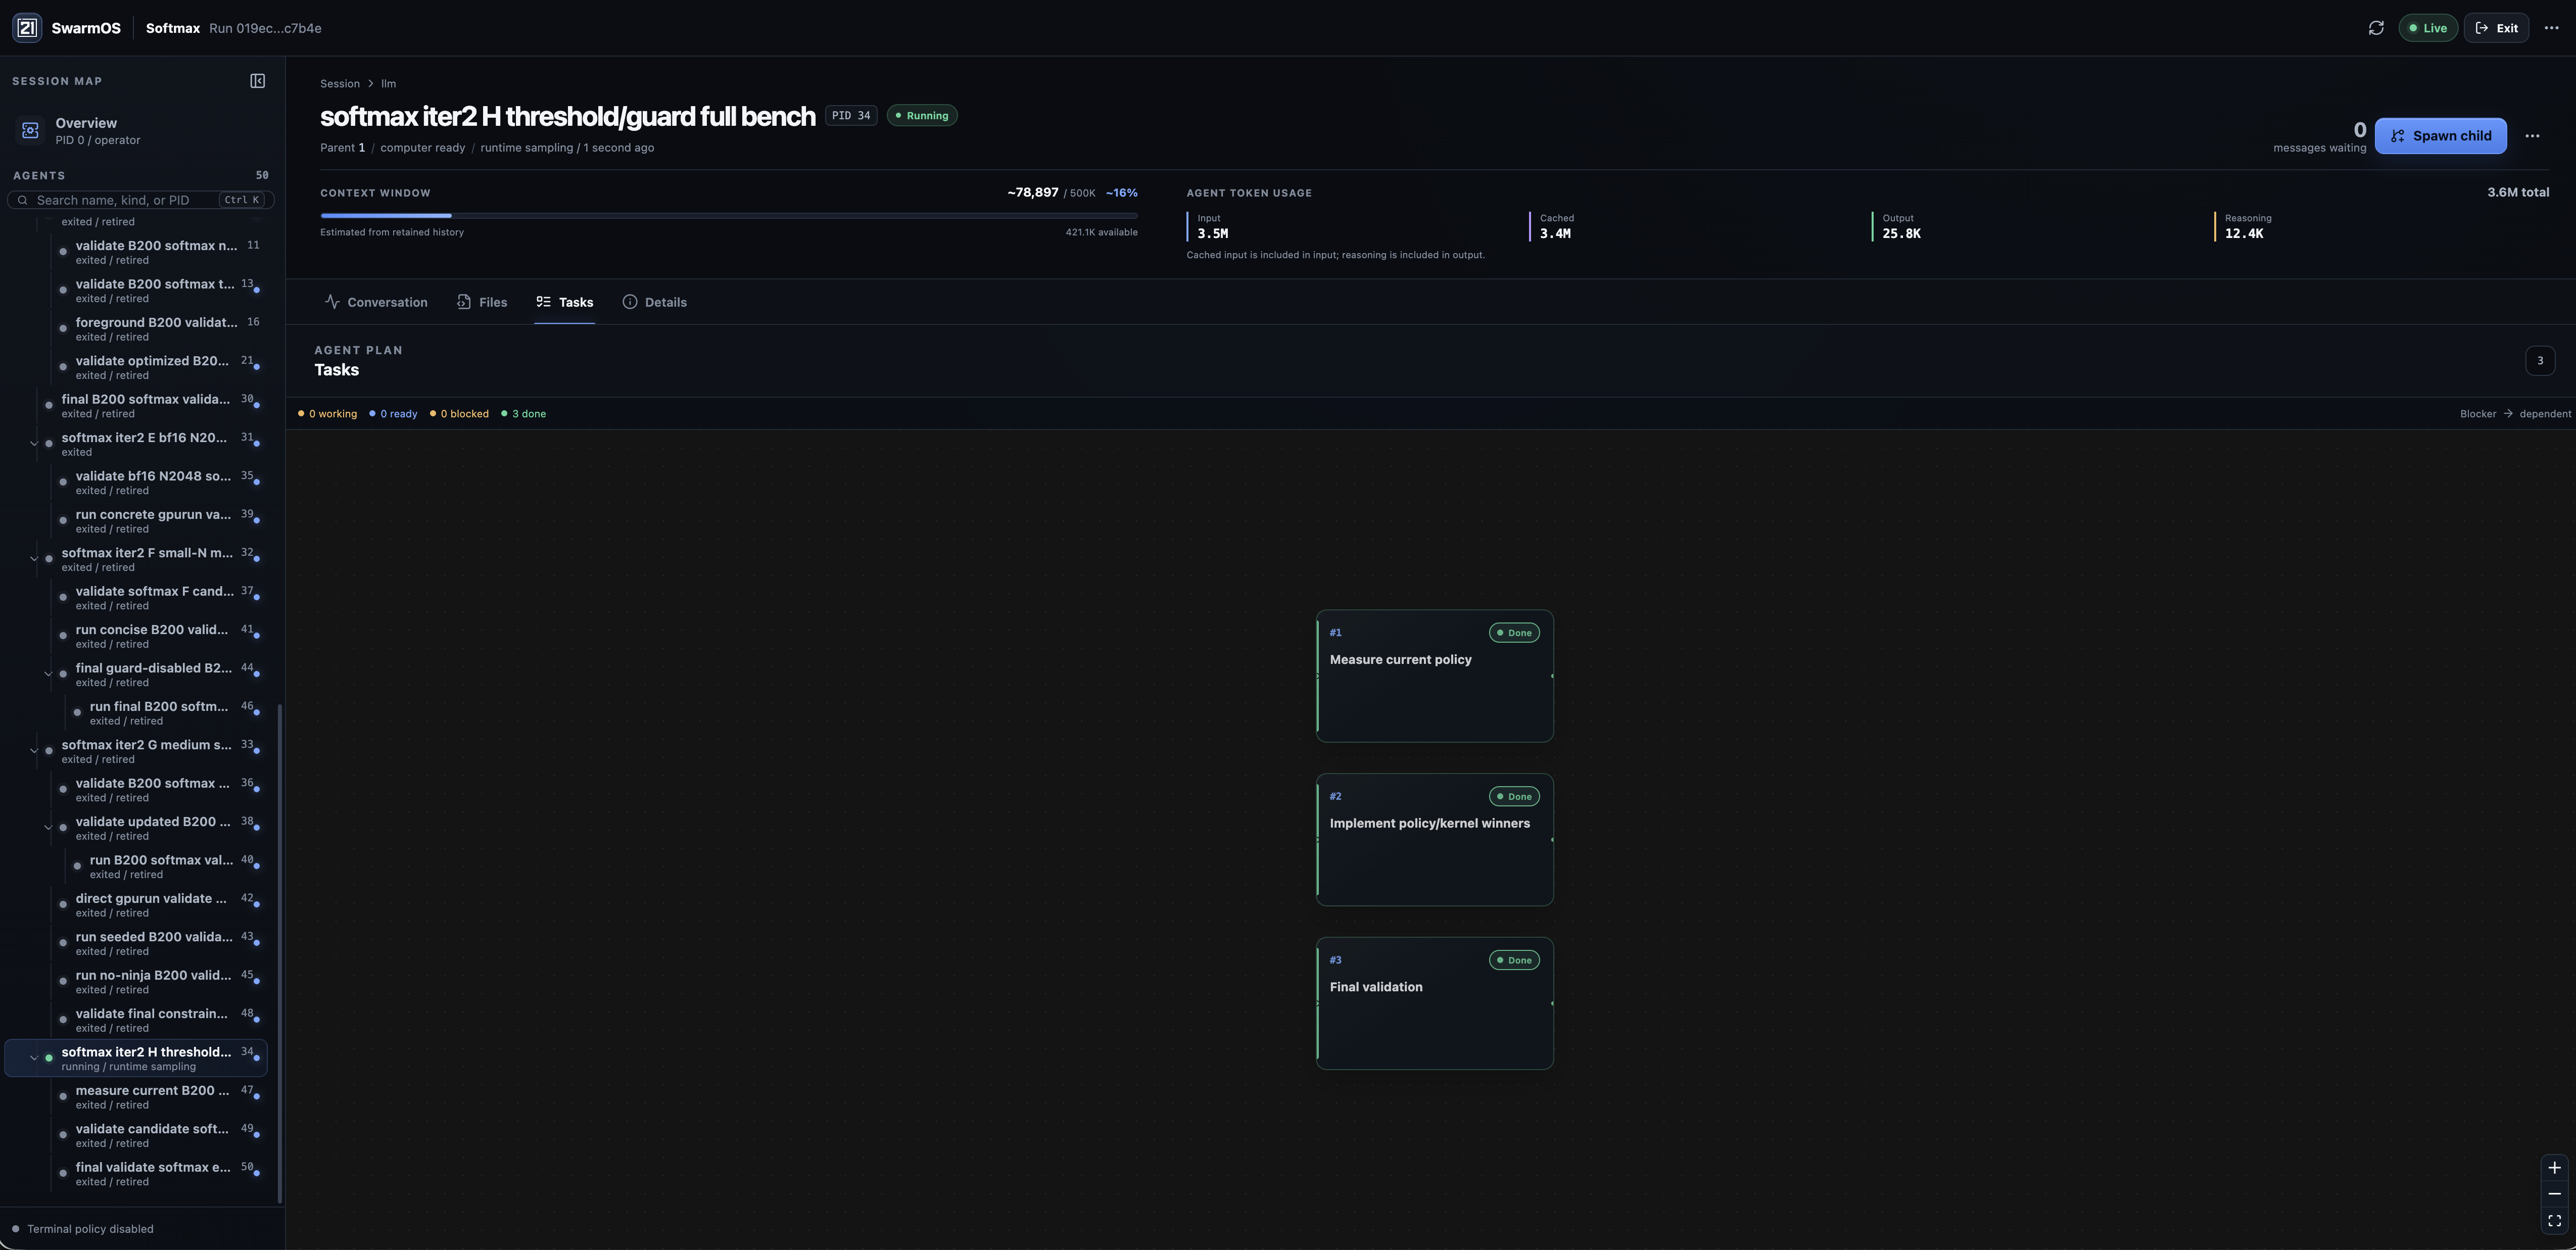2576x1250 pixels.
Task: Click the Session breadcrumb link
Action: [x=339, y=84]
